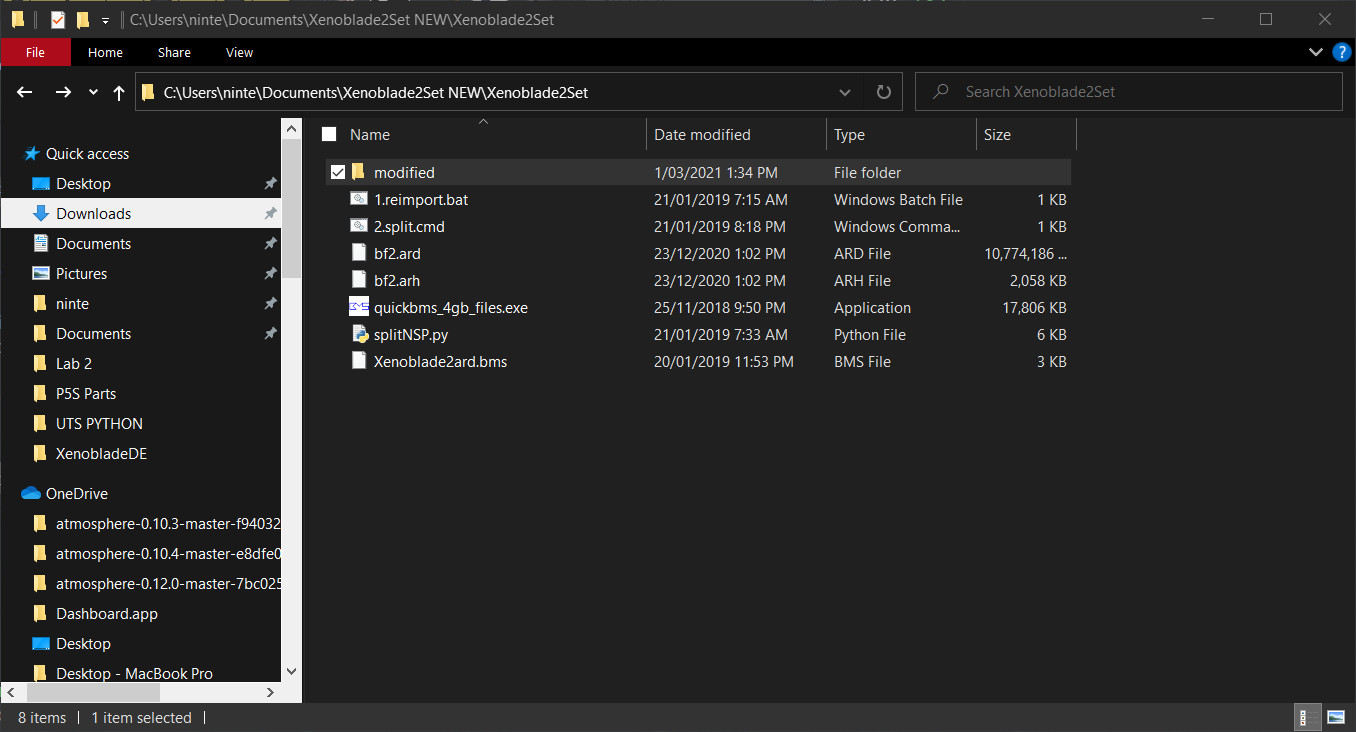Screen dimensions: 1356x732
Task: Click the 10,774,186 size value for bf2.ard
Action: 1025,254
